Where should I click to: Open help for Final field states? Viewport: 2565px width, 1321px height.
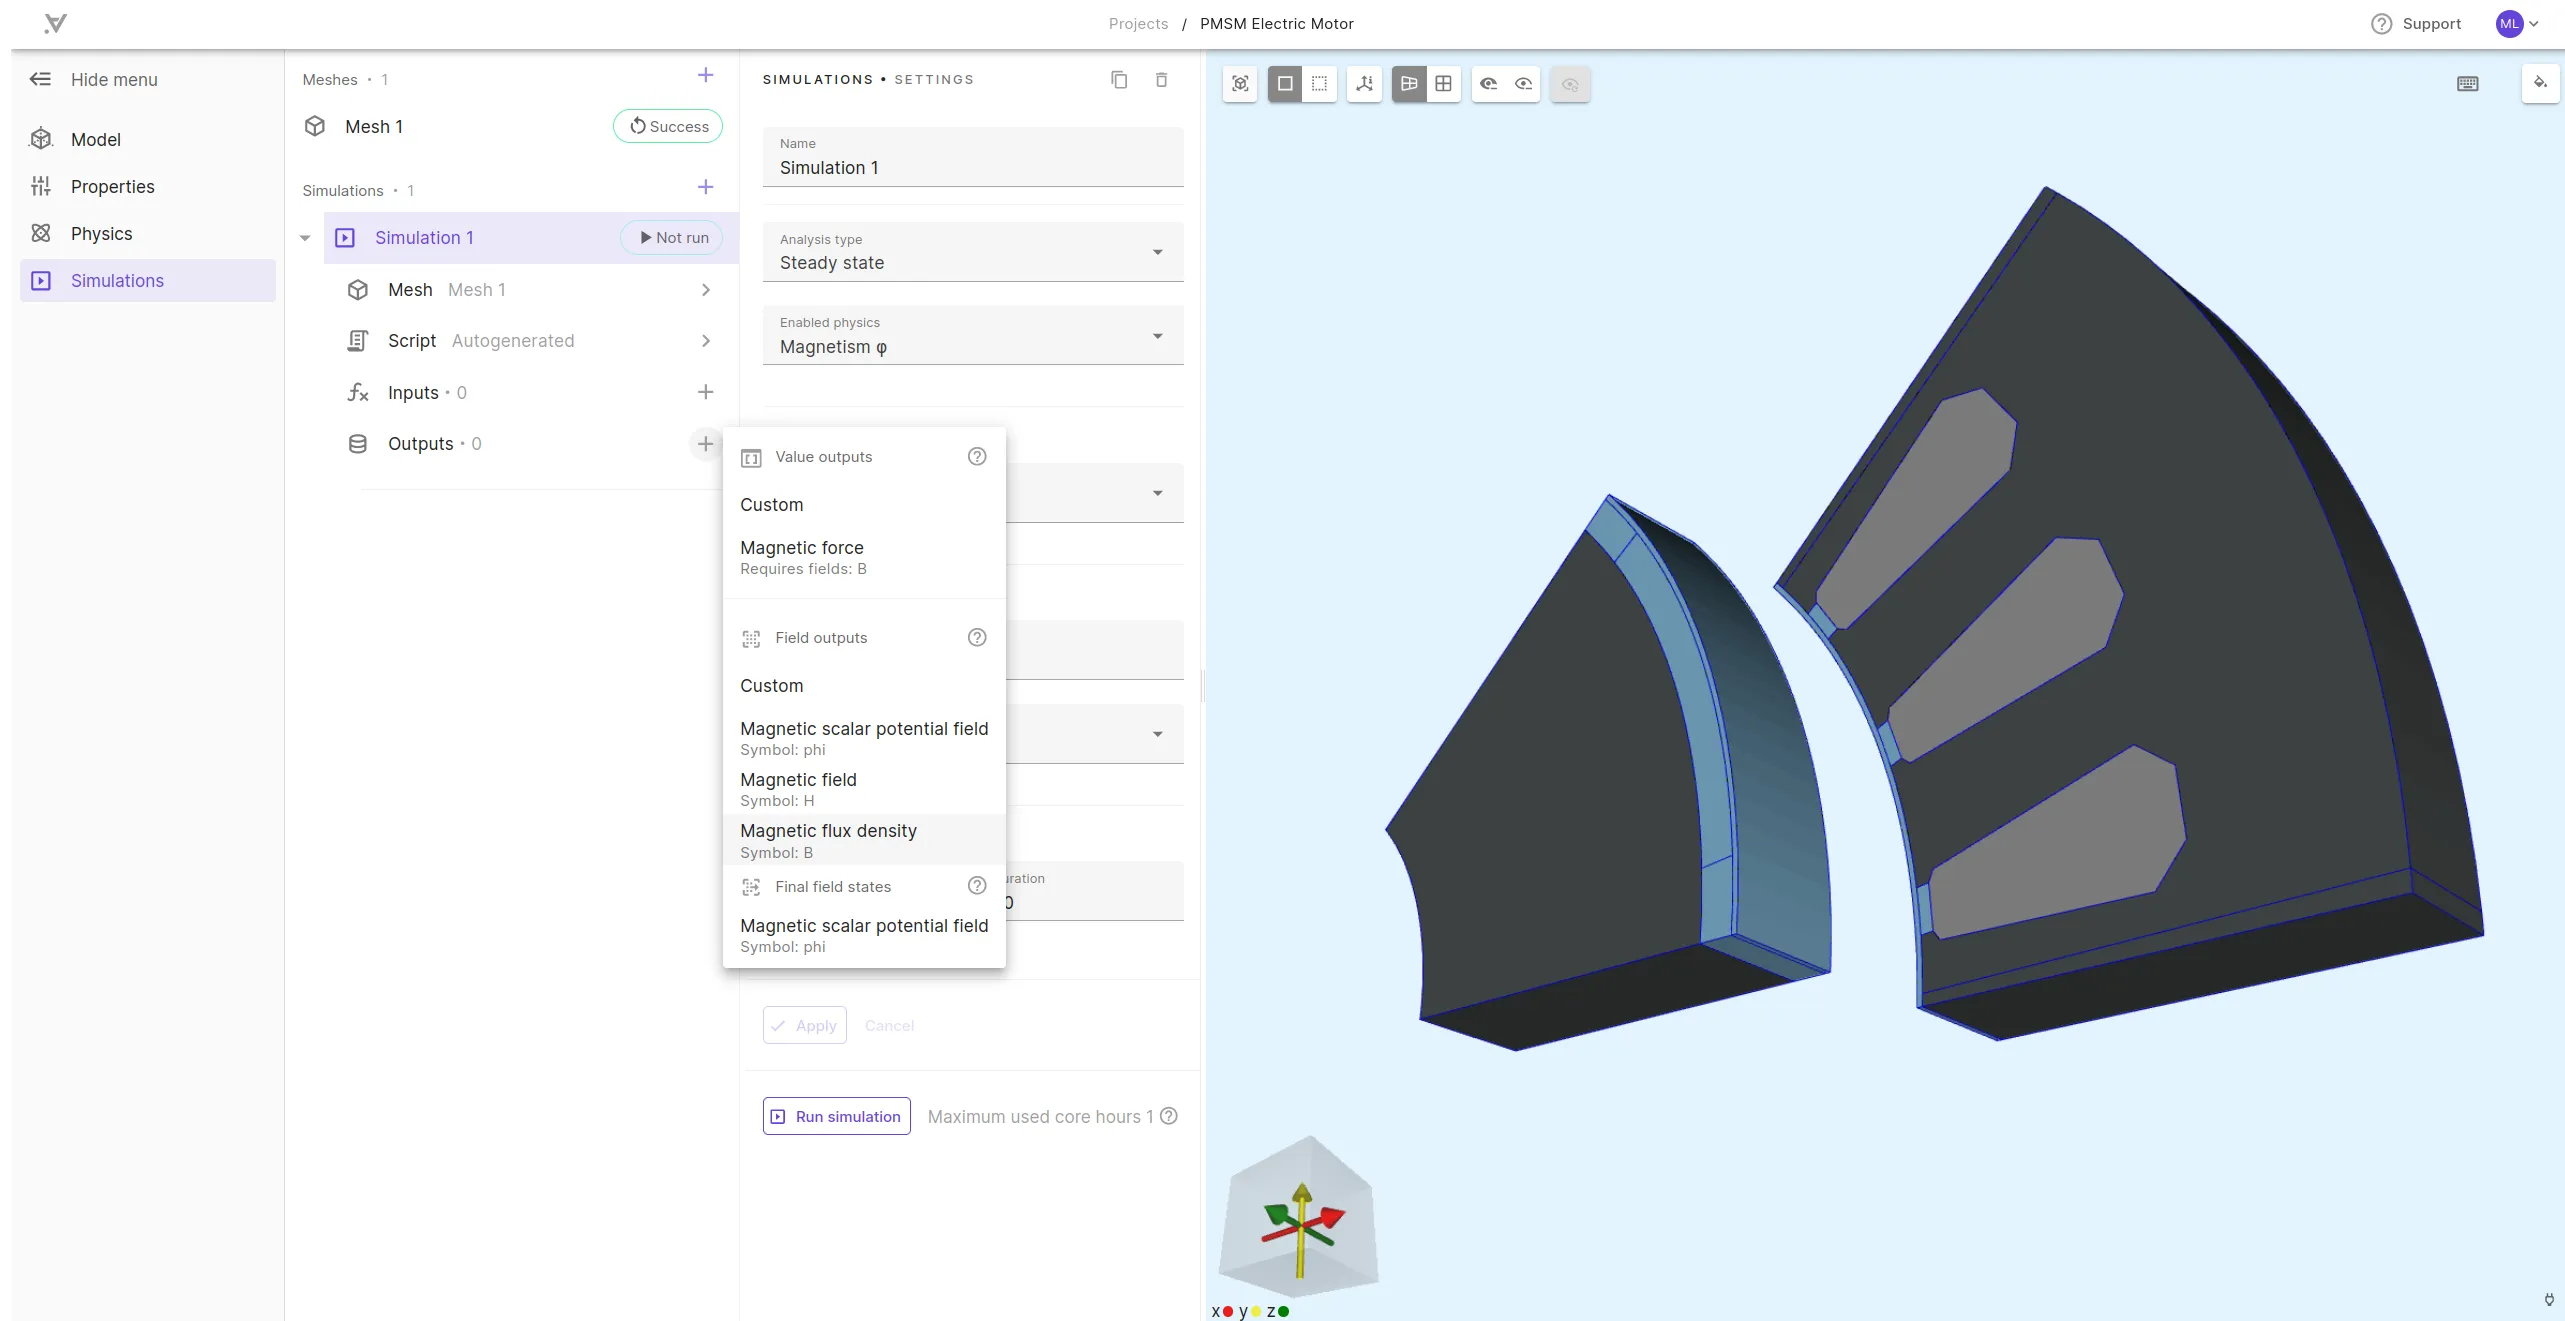977,885
